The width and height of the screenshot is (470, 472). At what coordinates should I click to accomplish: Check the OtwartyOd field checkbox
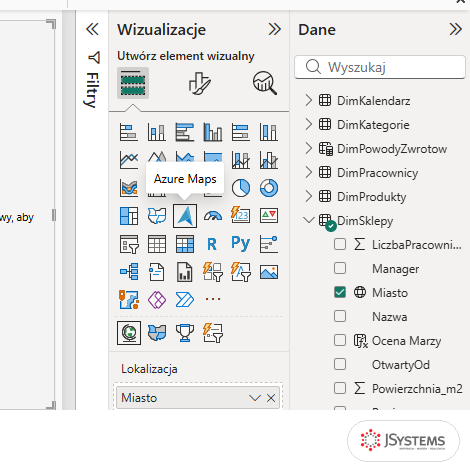pyautogui.click(x=340, y=364)
